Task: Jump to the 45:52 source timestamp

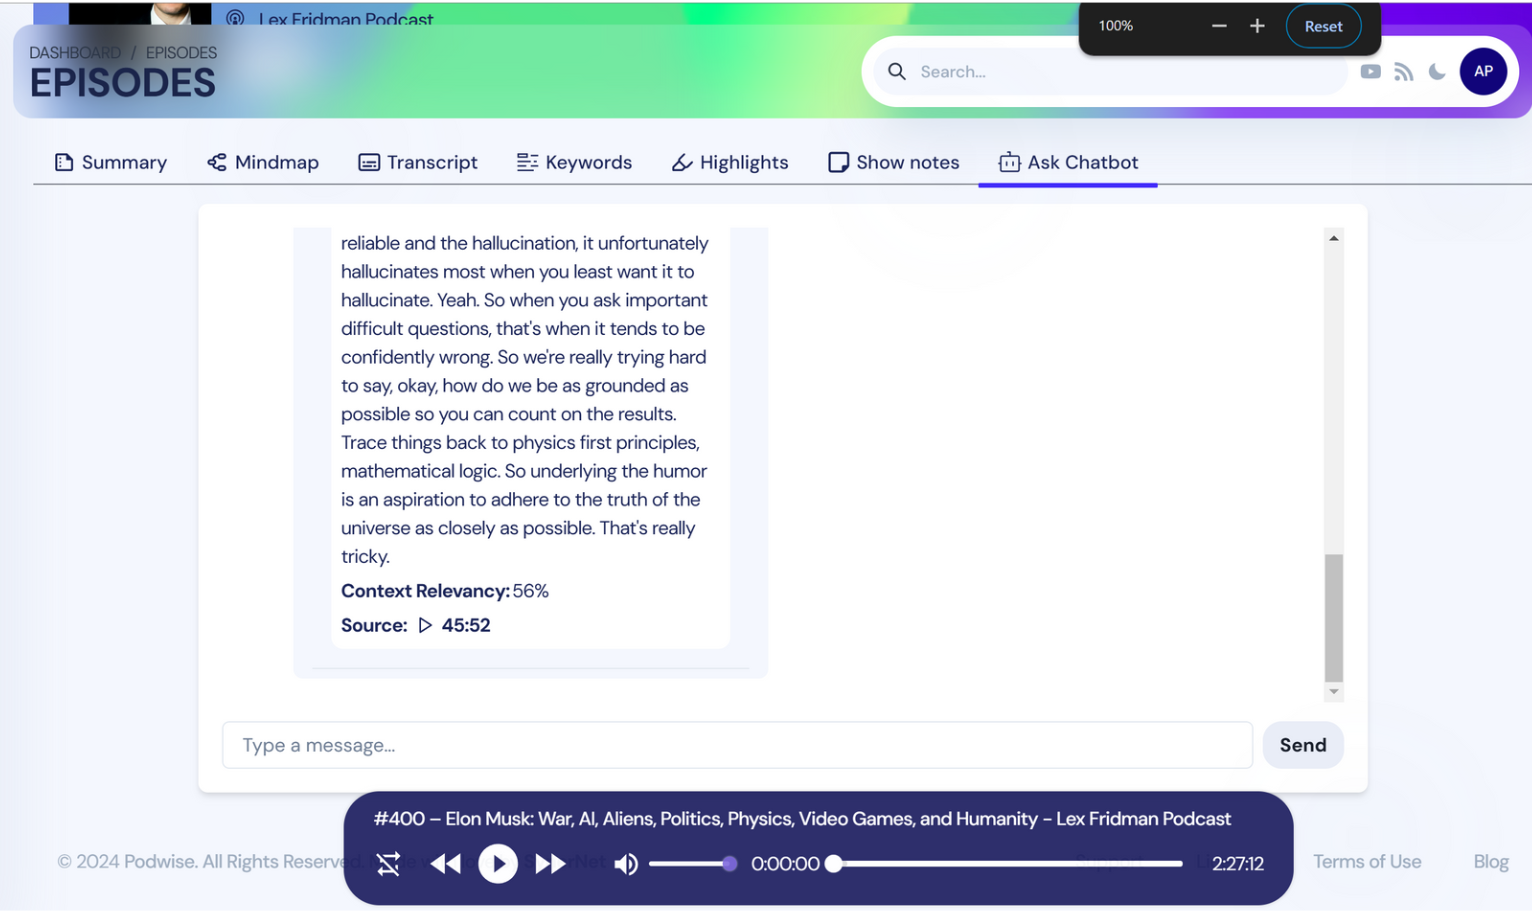Action: 466,625
